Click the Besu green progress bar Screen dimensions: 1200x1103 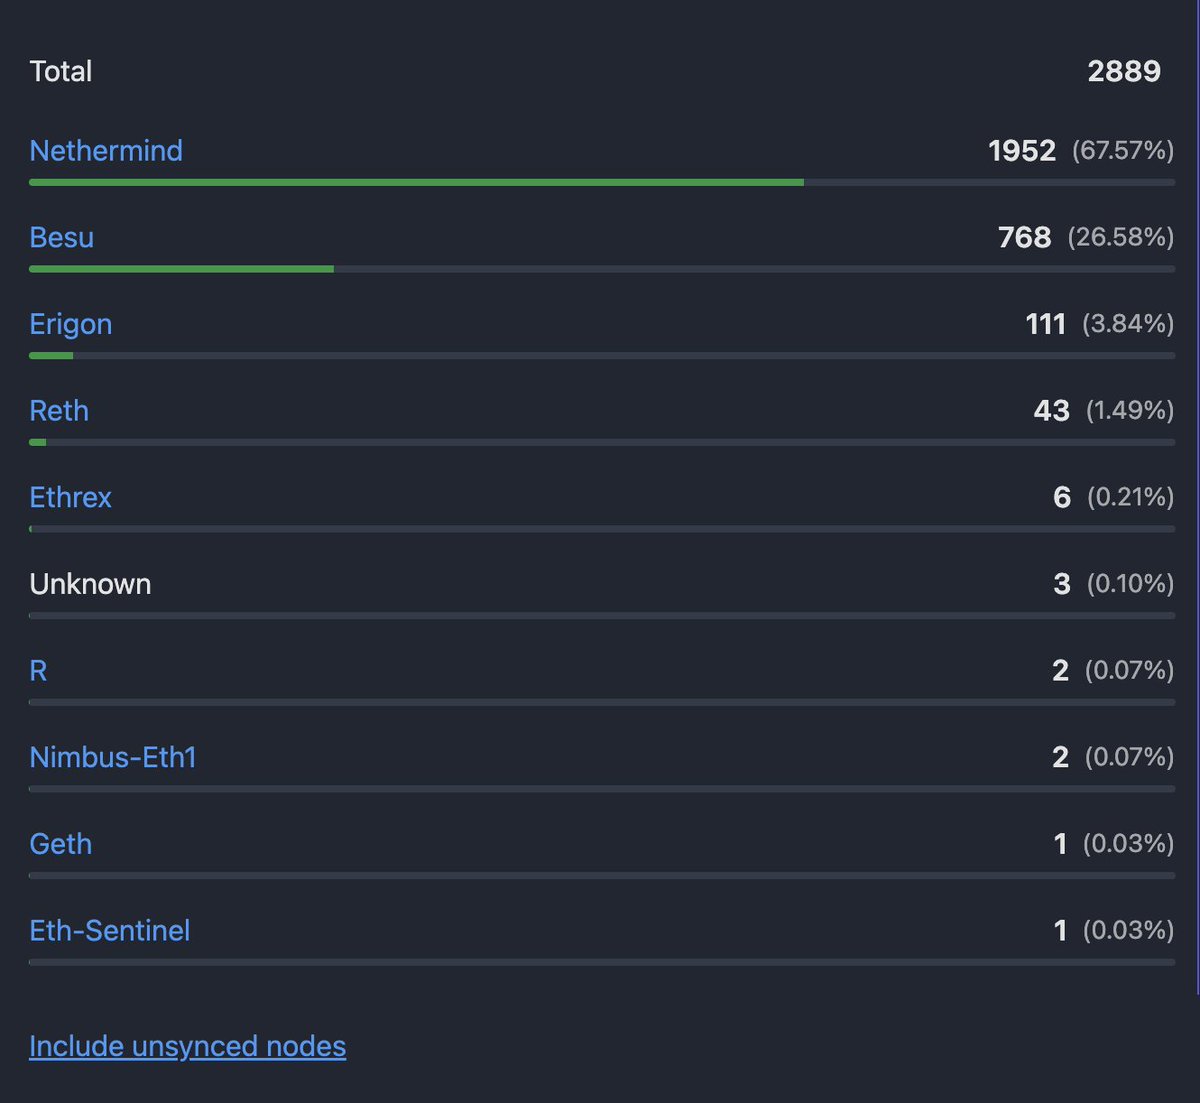pos(182,269)
